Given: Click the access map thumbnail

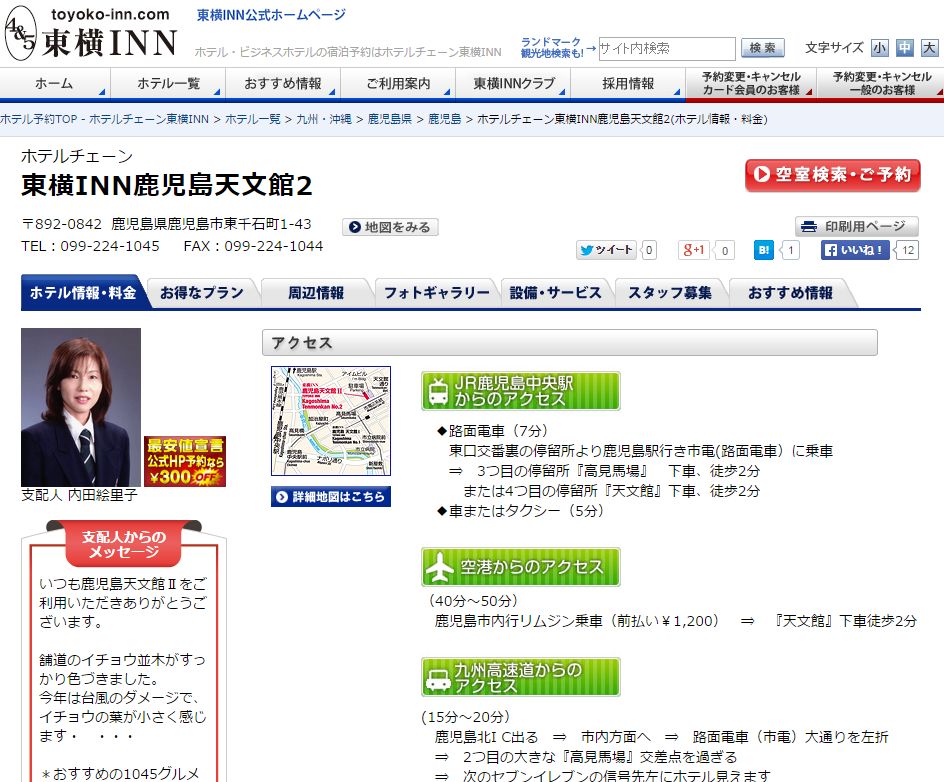Looking at the screenshot, I should (331, 421).
